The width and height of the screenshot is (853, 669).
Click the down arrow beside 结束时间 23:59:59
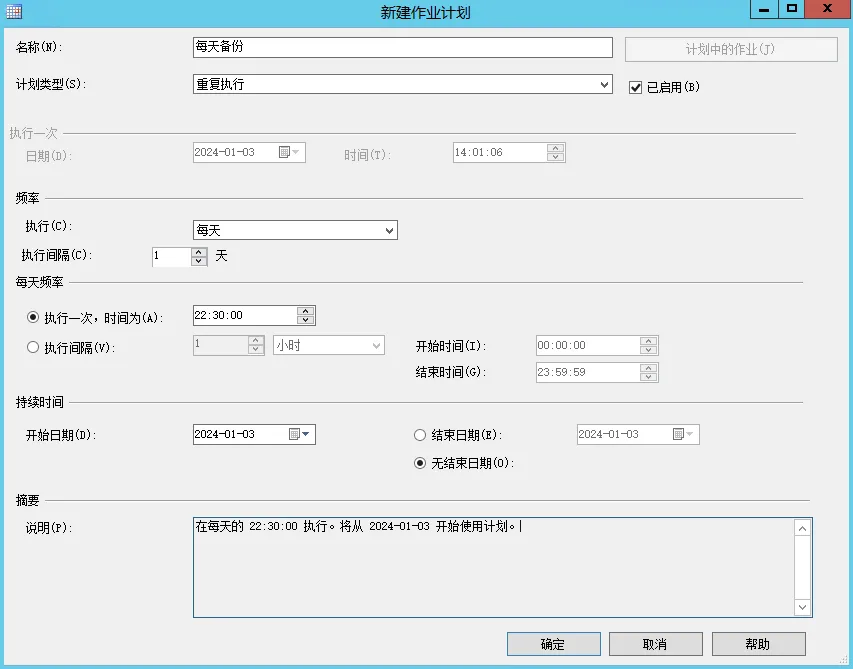pyautogui.click(x=649, y=375)
